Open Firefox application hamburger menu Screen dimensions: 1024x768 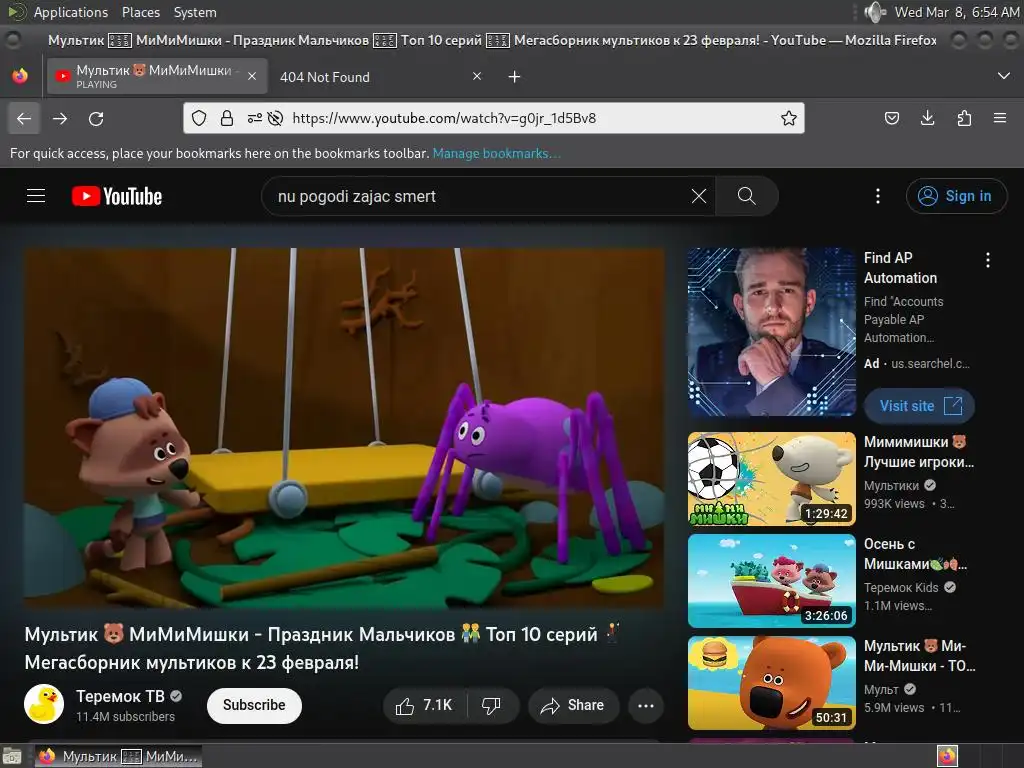[x=1000, y=118]
